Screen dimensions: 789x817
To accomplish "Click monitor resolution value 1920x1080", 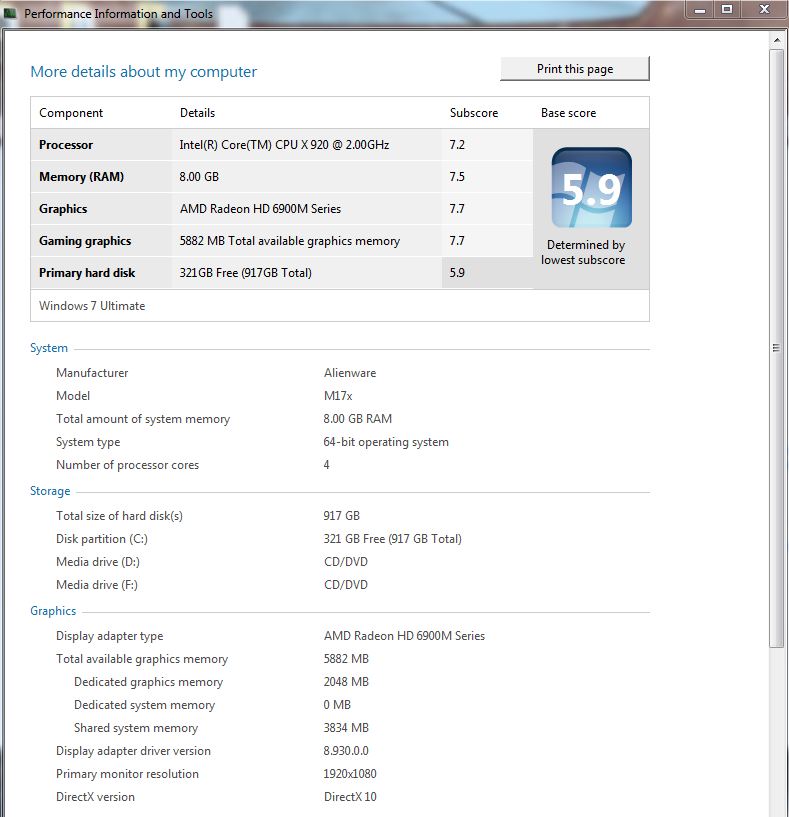I will [350, 774].
